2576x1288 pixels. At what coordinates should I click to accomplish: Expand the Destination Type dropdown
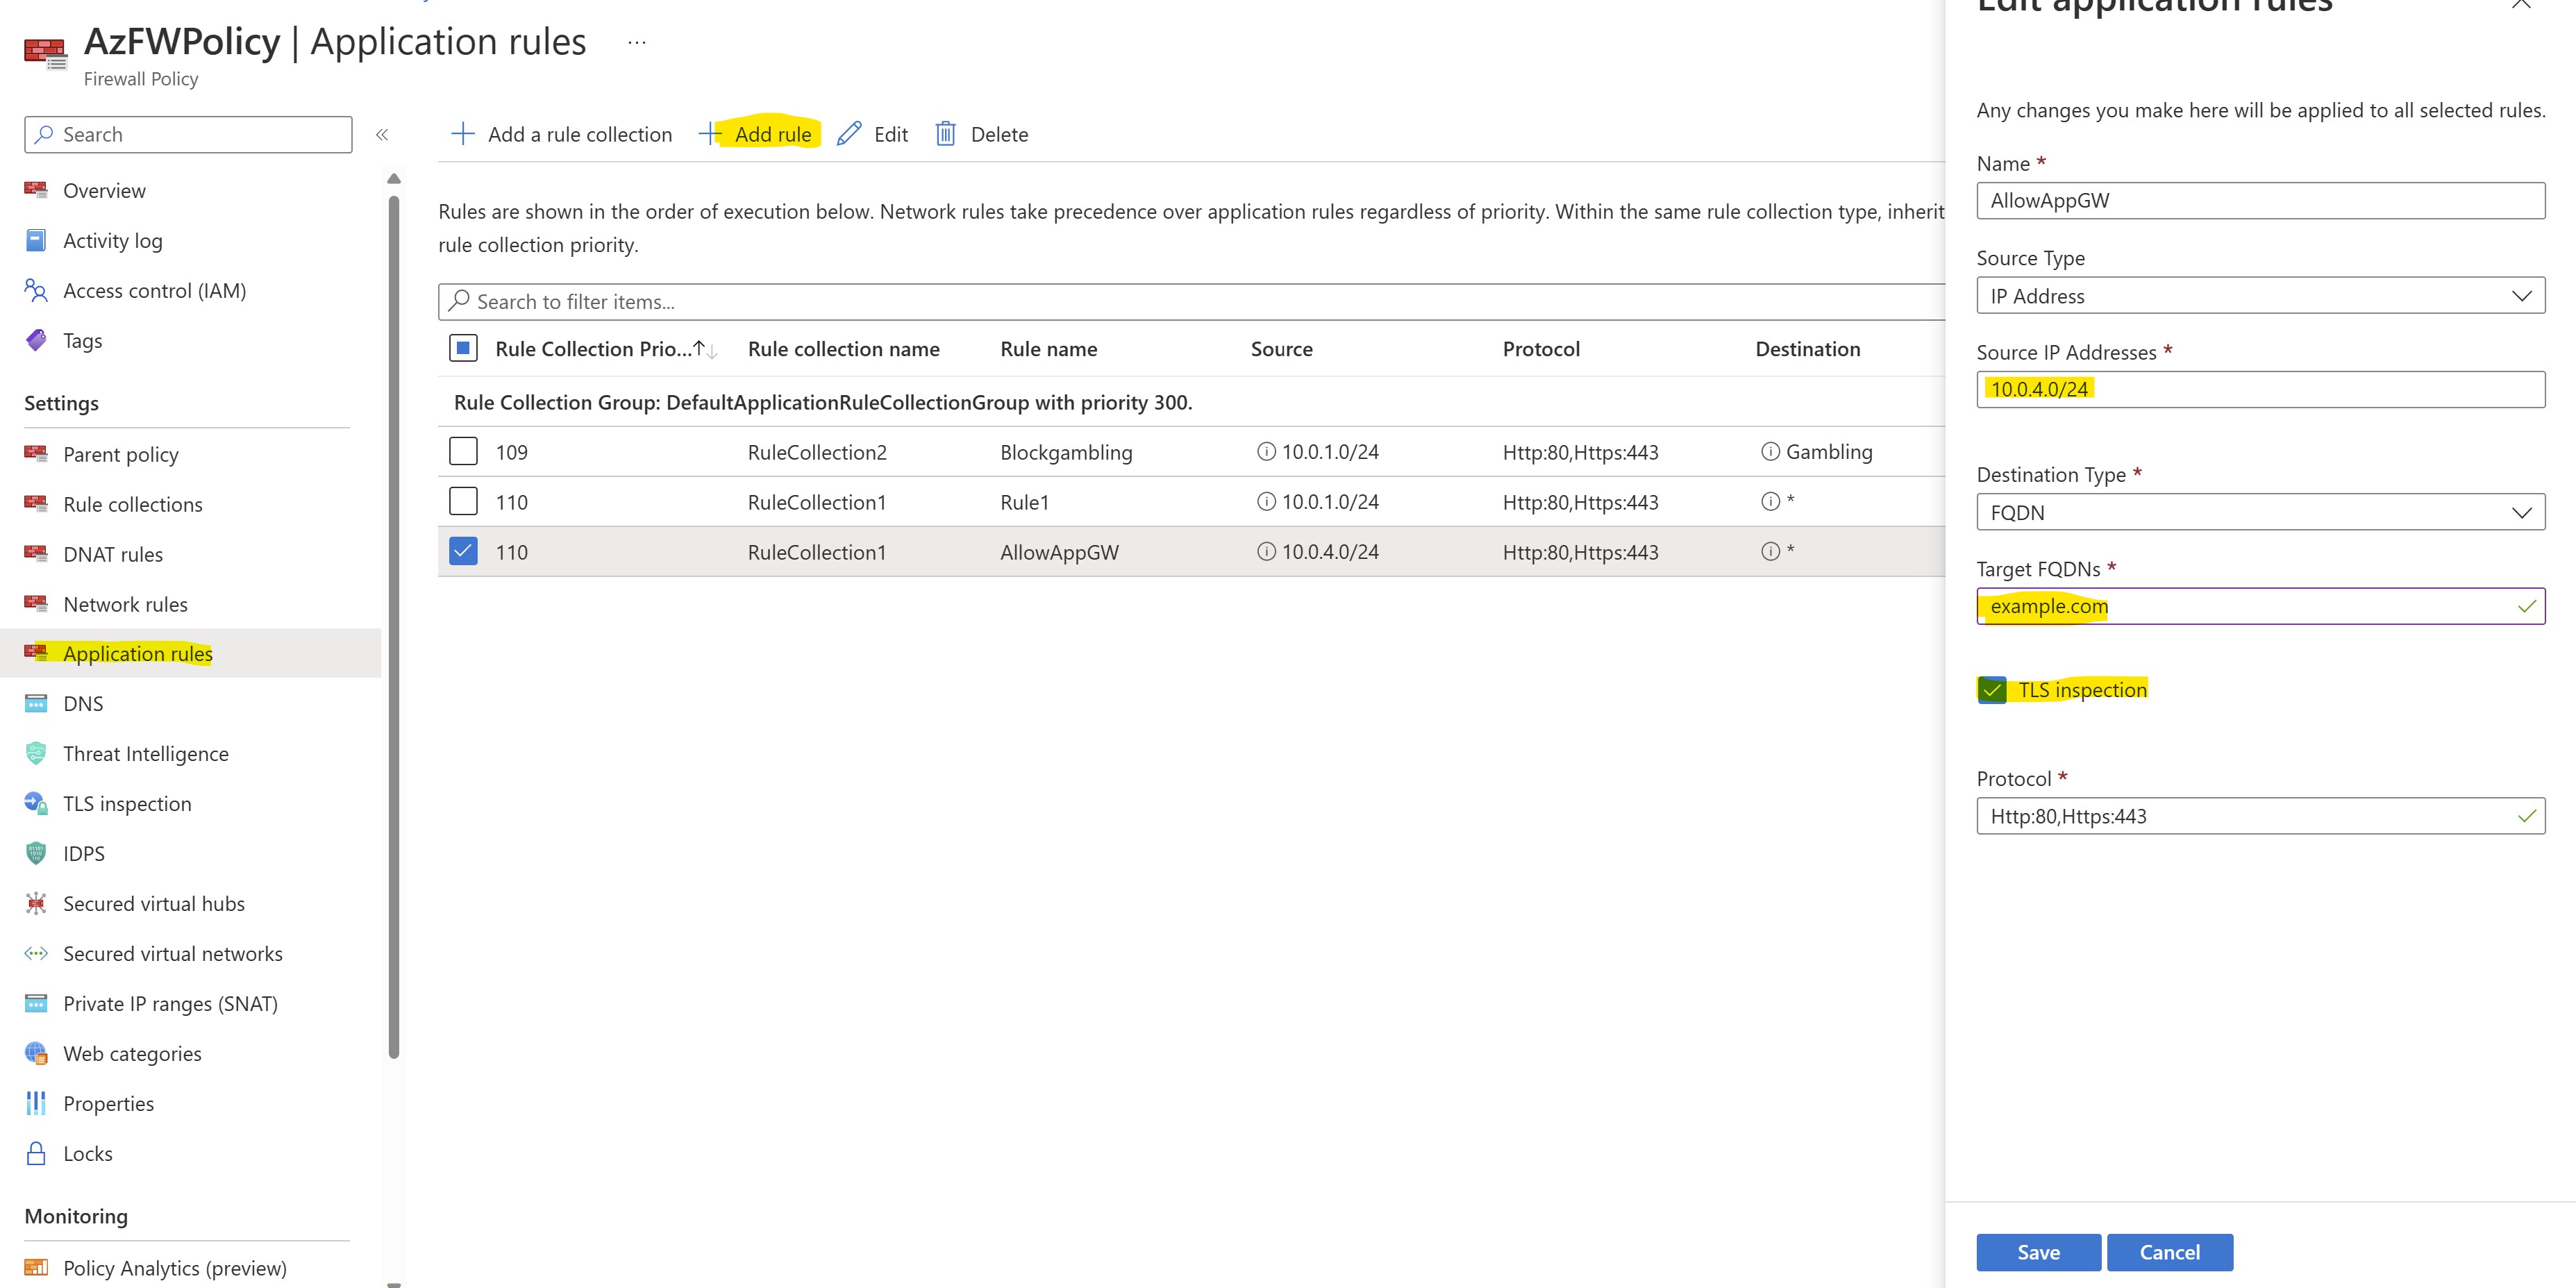pyautogui.click(x=2260, y=512)
